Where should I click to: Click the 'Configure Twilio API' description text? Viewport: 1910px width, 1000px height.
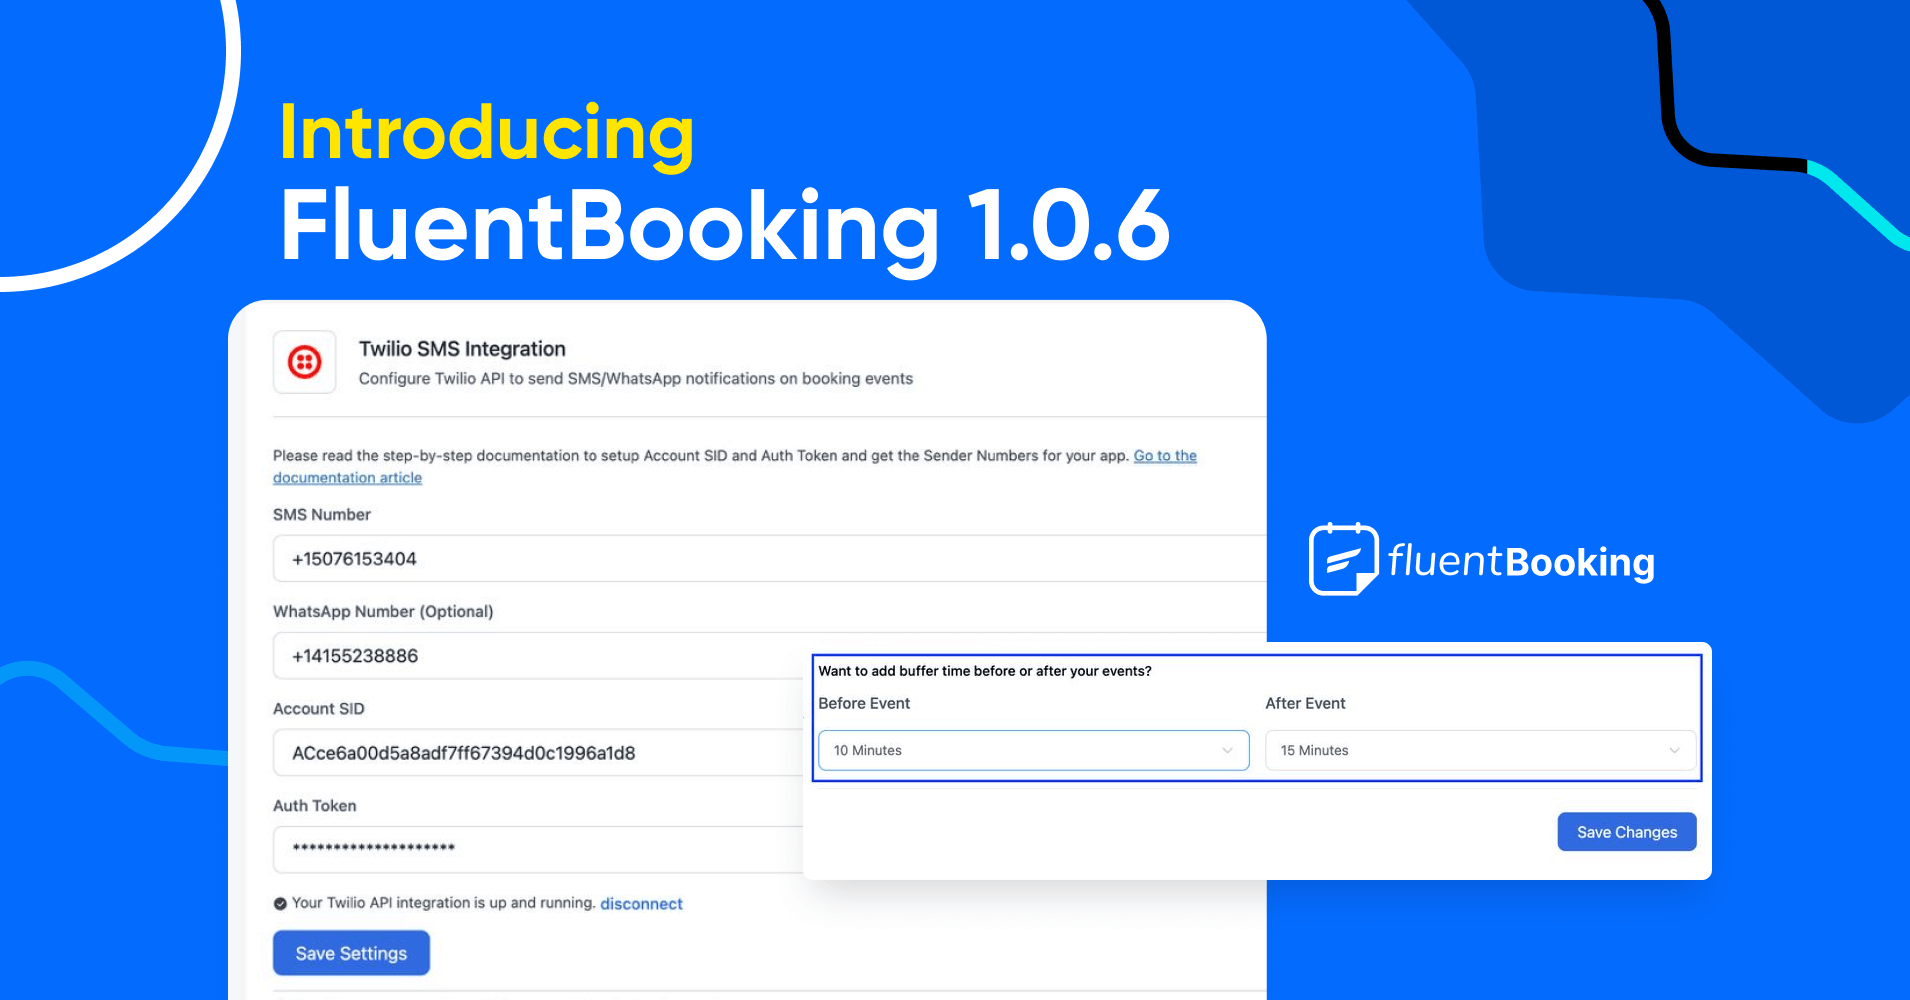pyautogui.click(x=636, y=378)
